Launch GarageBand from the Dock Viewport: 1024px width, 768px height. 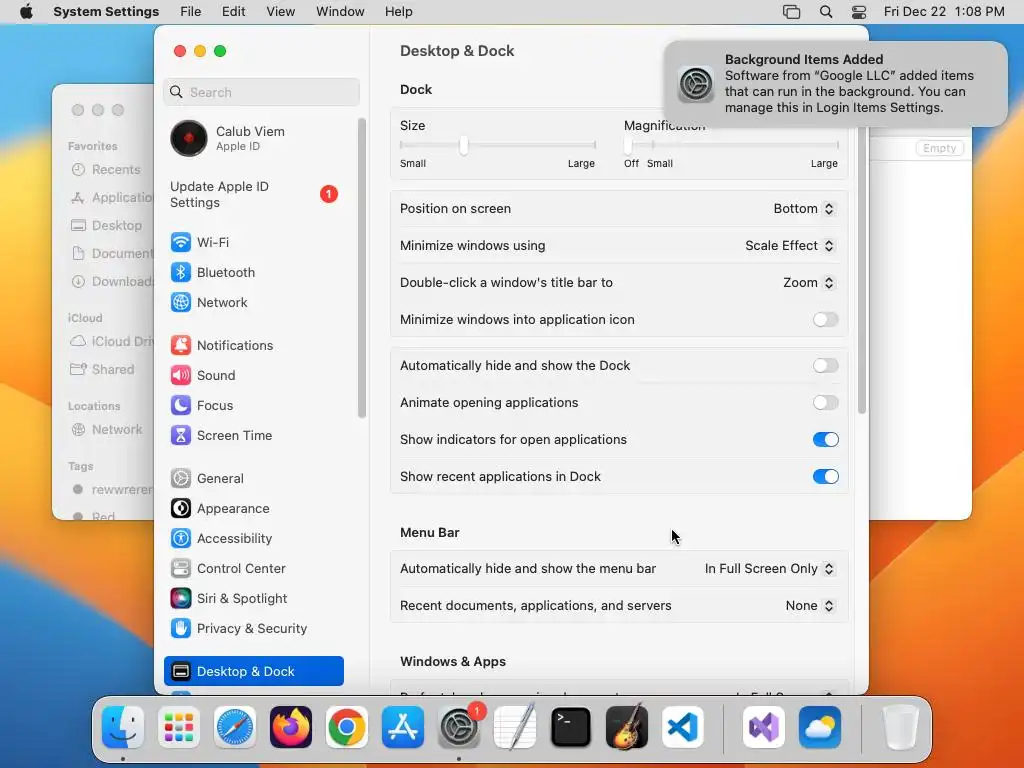(627, 727)
